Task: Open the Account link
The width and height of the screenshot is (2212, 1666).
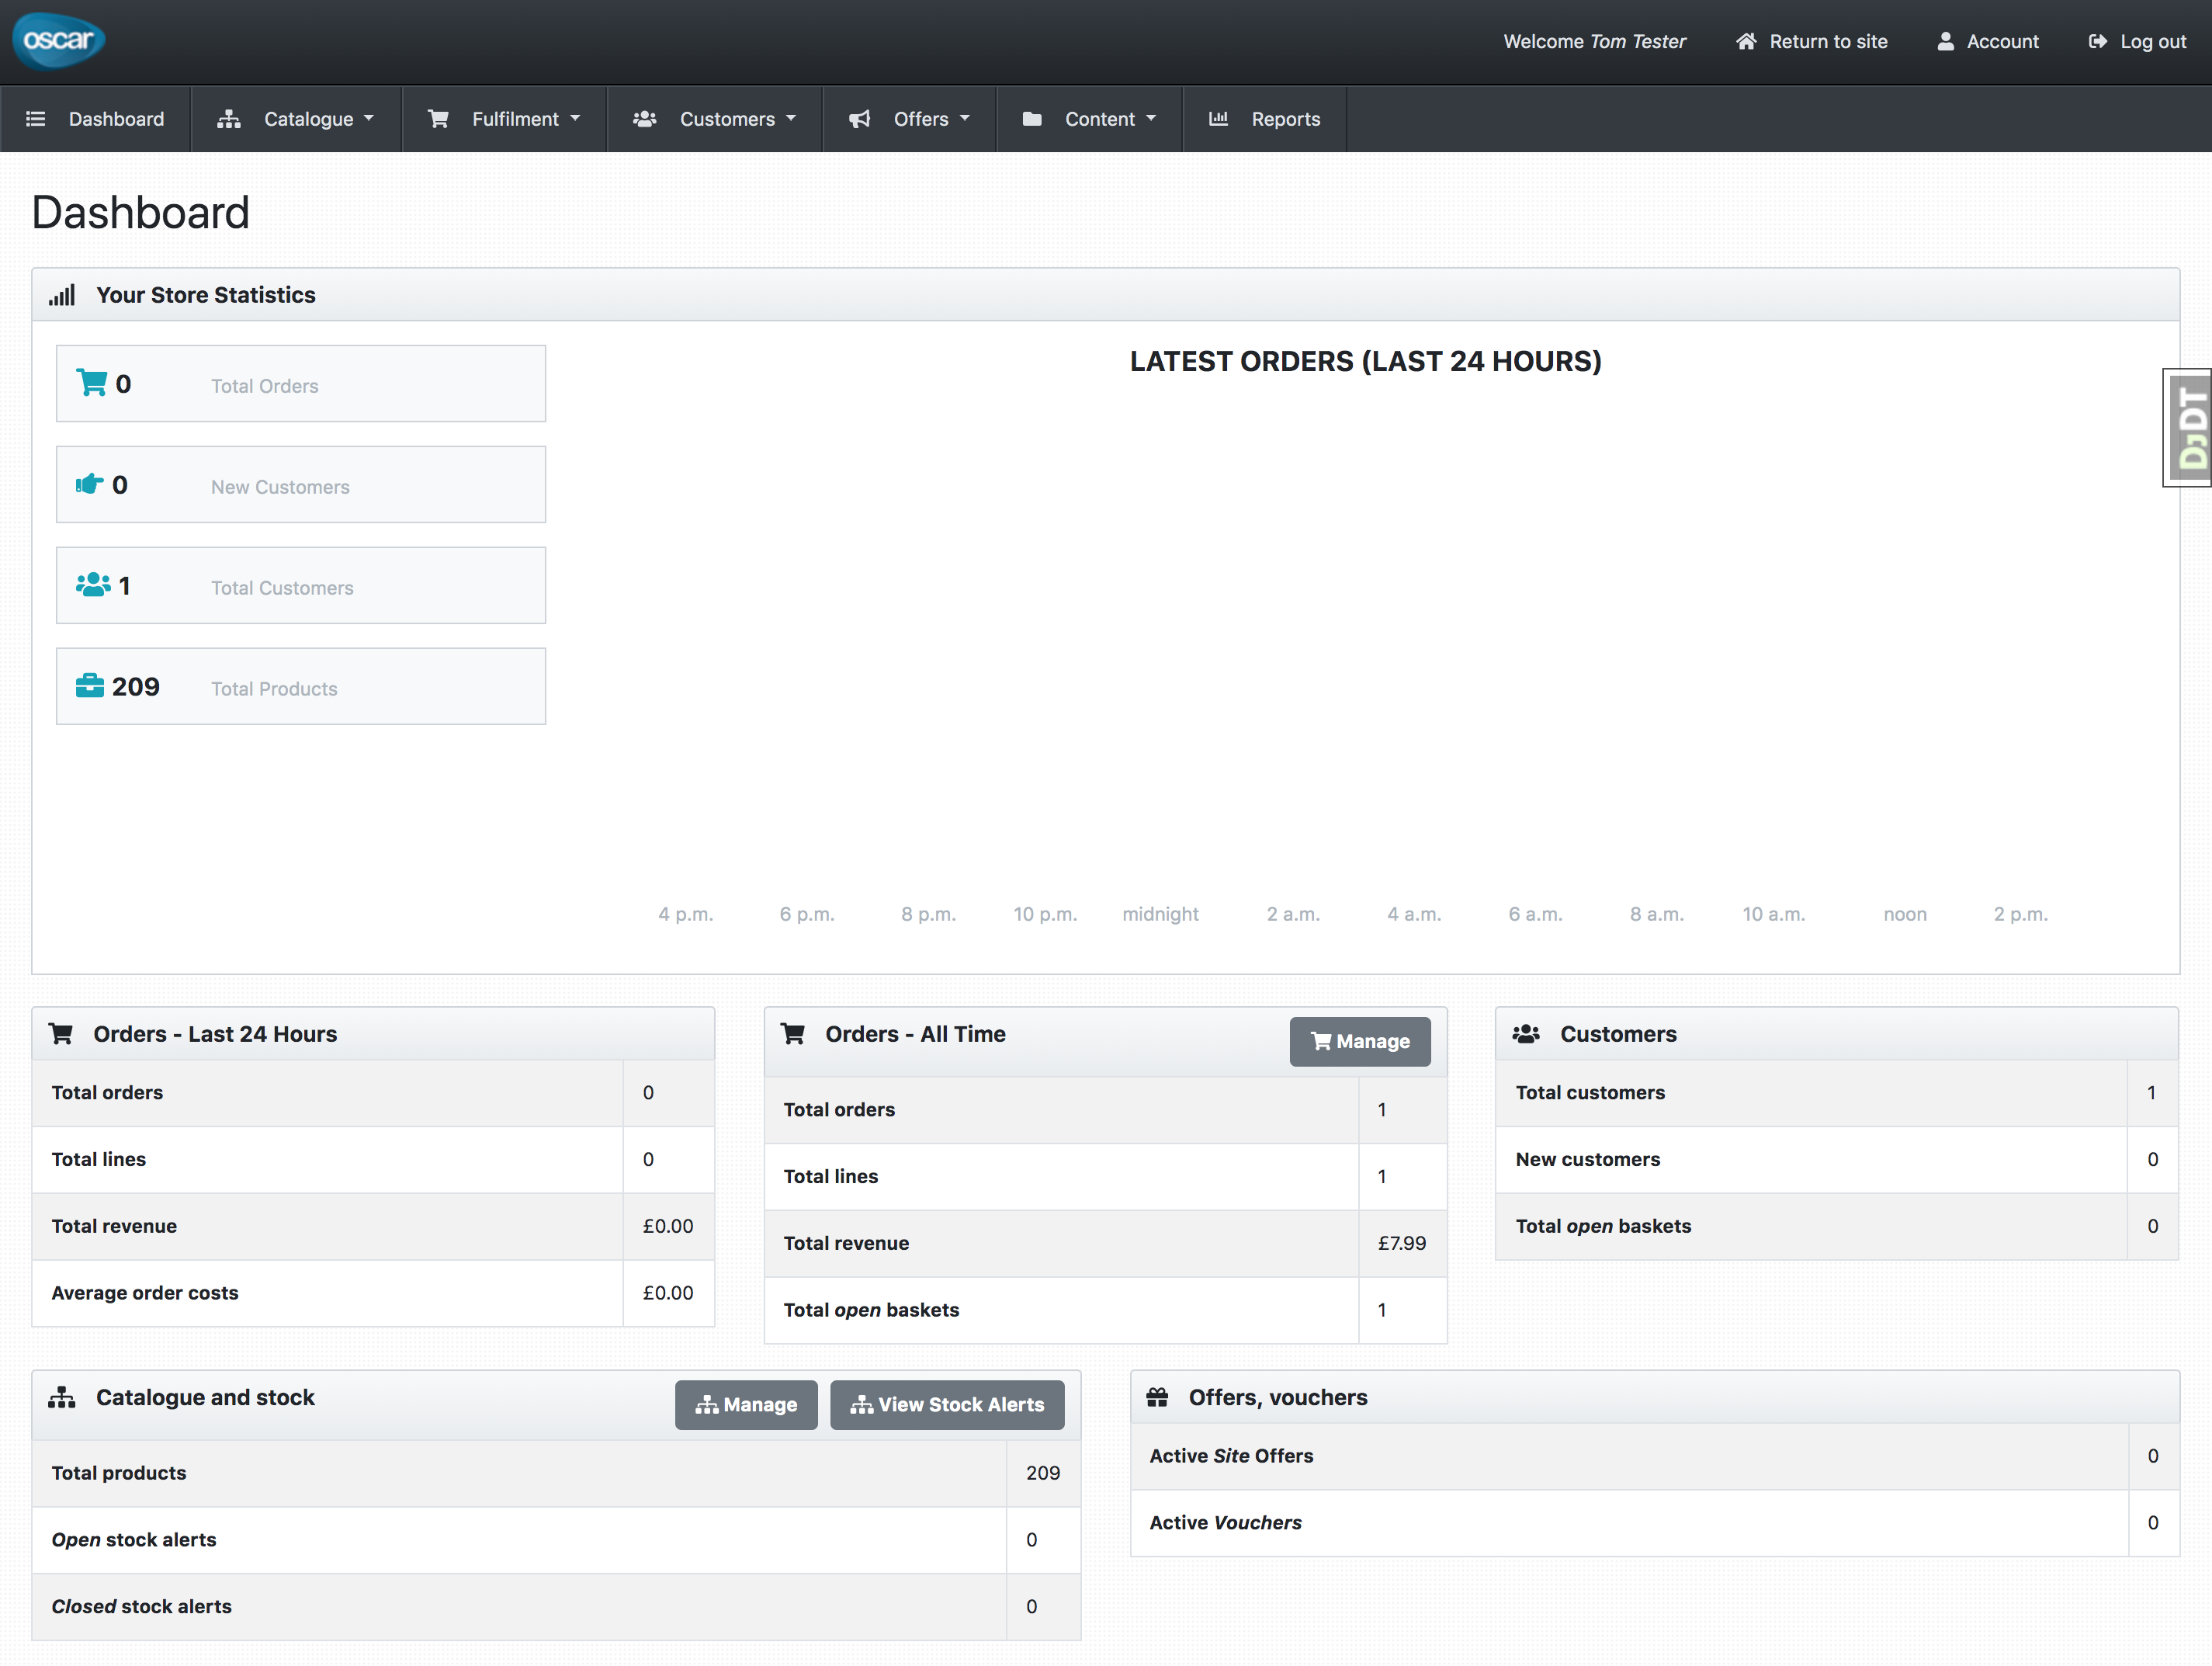Action: click(1988, 41)
